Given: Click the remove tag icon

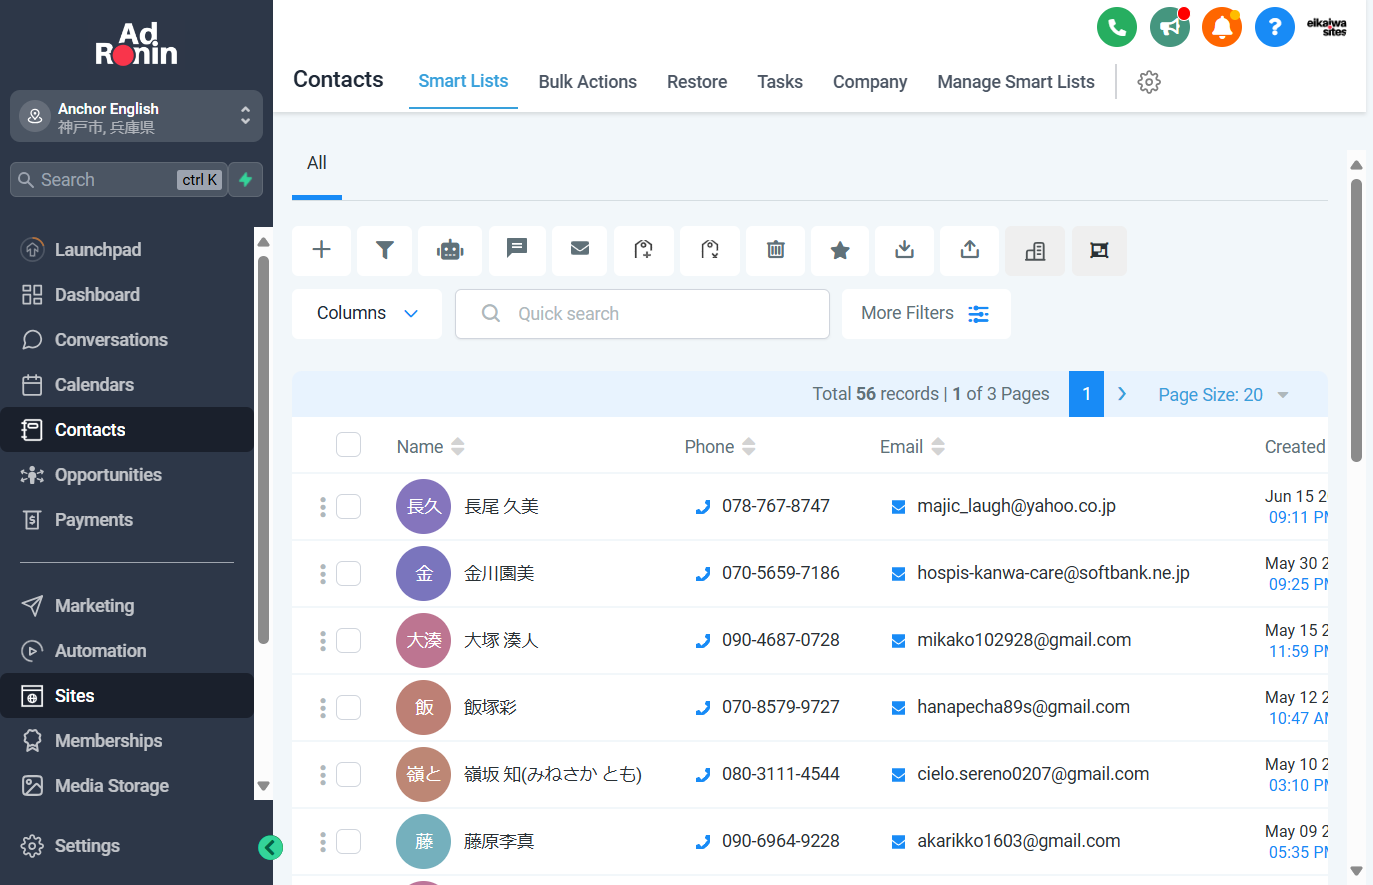Looking at the screenshot, I should click(x=710, y=250).
